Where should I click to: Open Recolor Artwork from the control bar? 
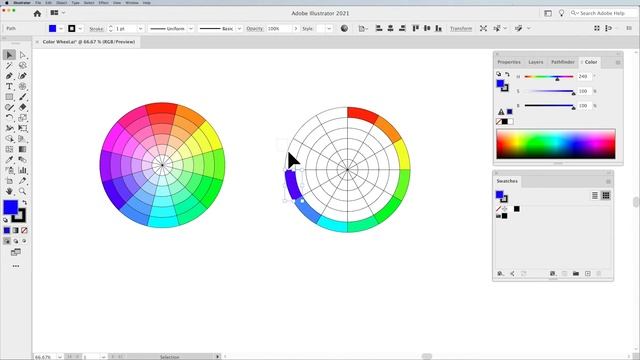coord(344,29)
